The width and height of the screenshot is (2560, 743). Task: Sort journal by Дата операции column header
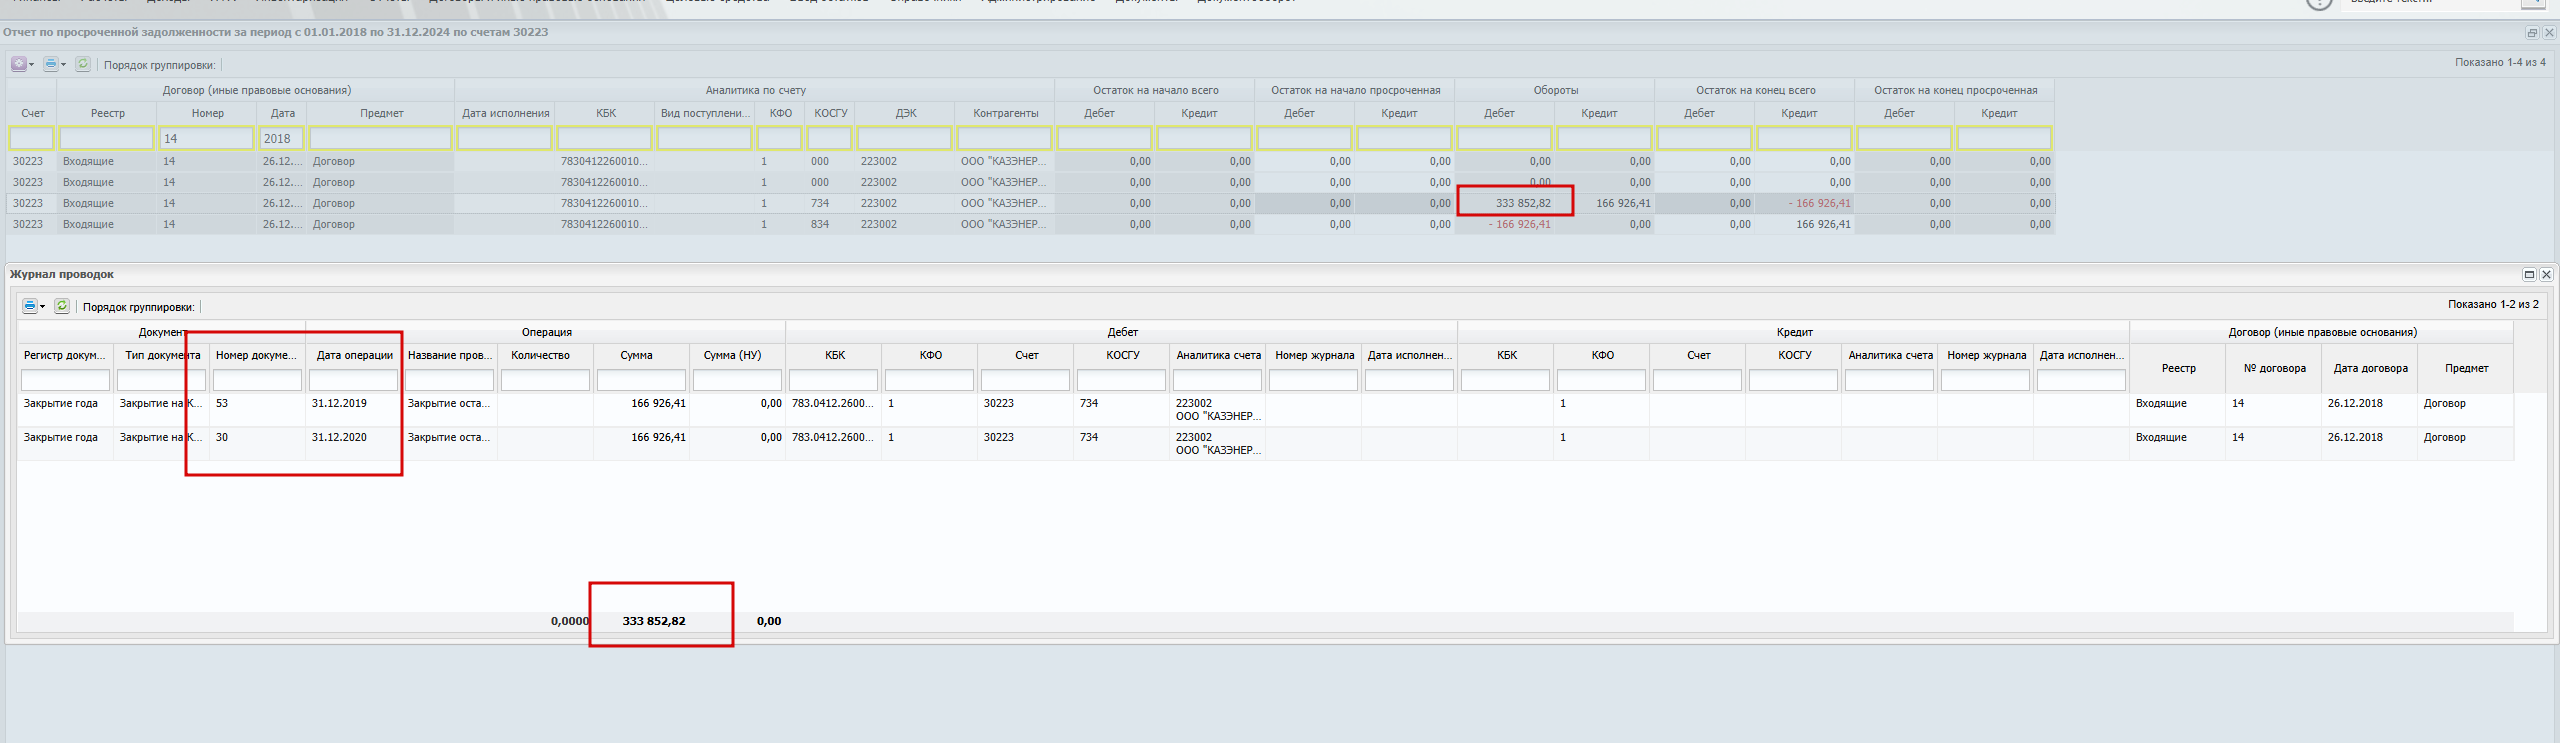355,355
